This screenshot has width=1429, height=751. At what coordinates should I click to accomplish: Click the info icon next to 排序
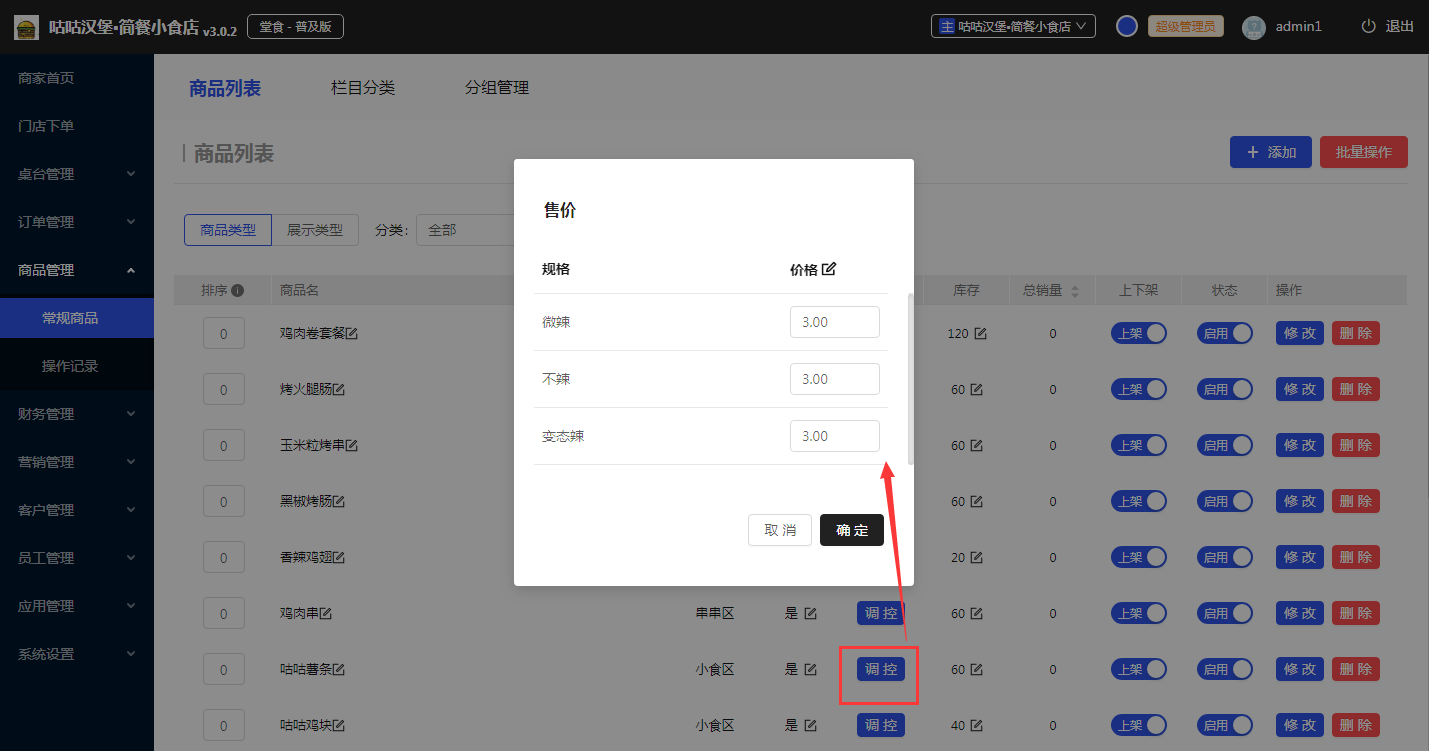(238, 290)
